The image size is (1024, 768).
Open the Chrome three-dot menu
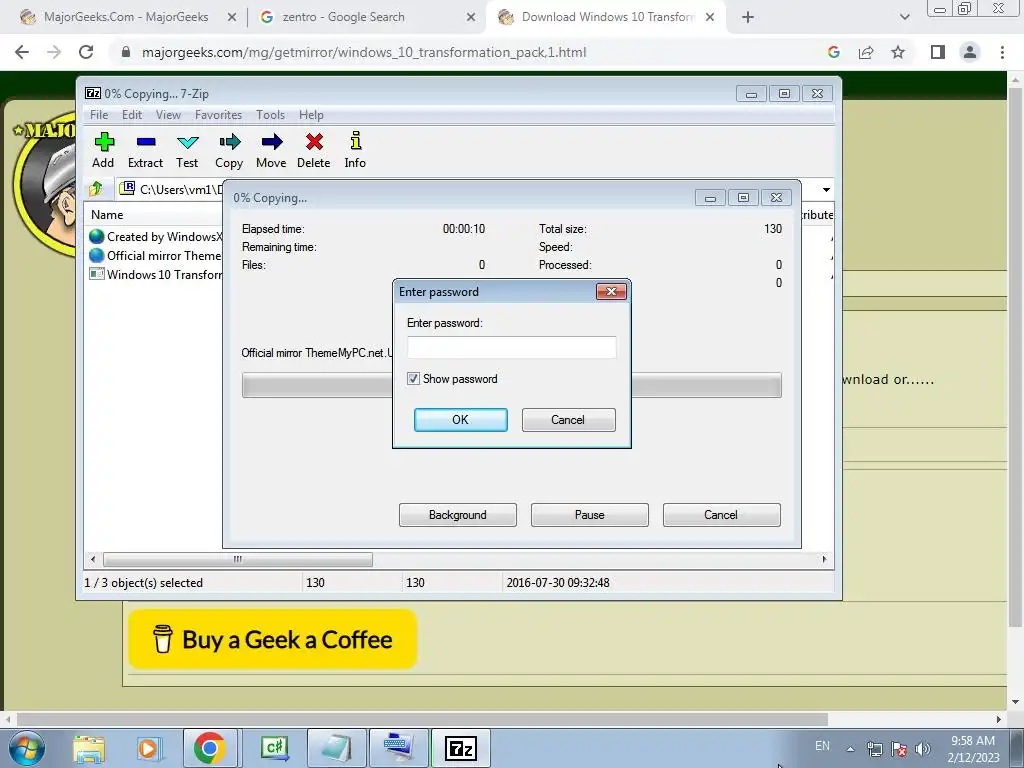(x=1002, y=52)
